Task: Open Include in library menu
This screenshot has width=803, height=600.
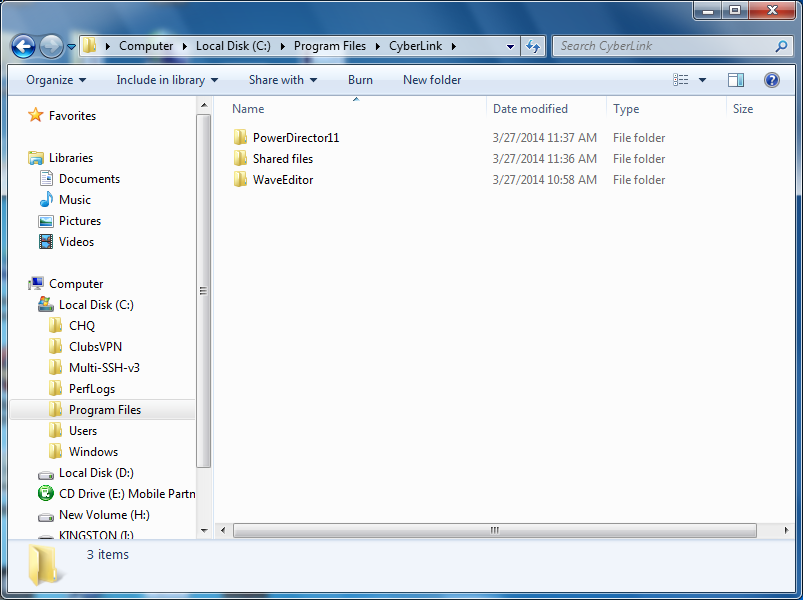Action: click(167, 80)
